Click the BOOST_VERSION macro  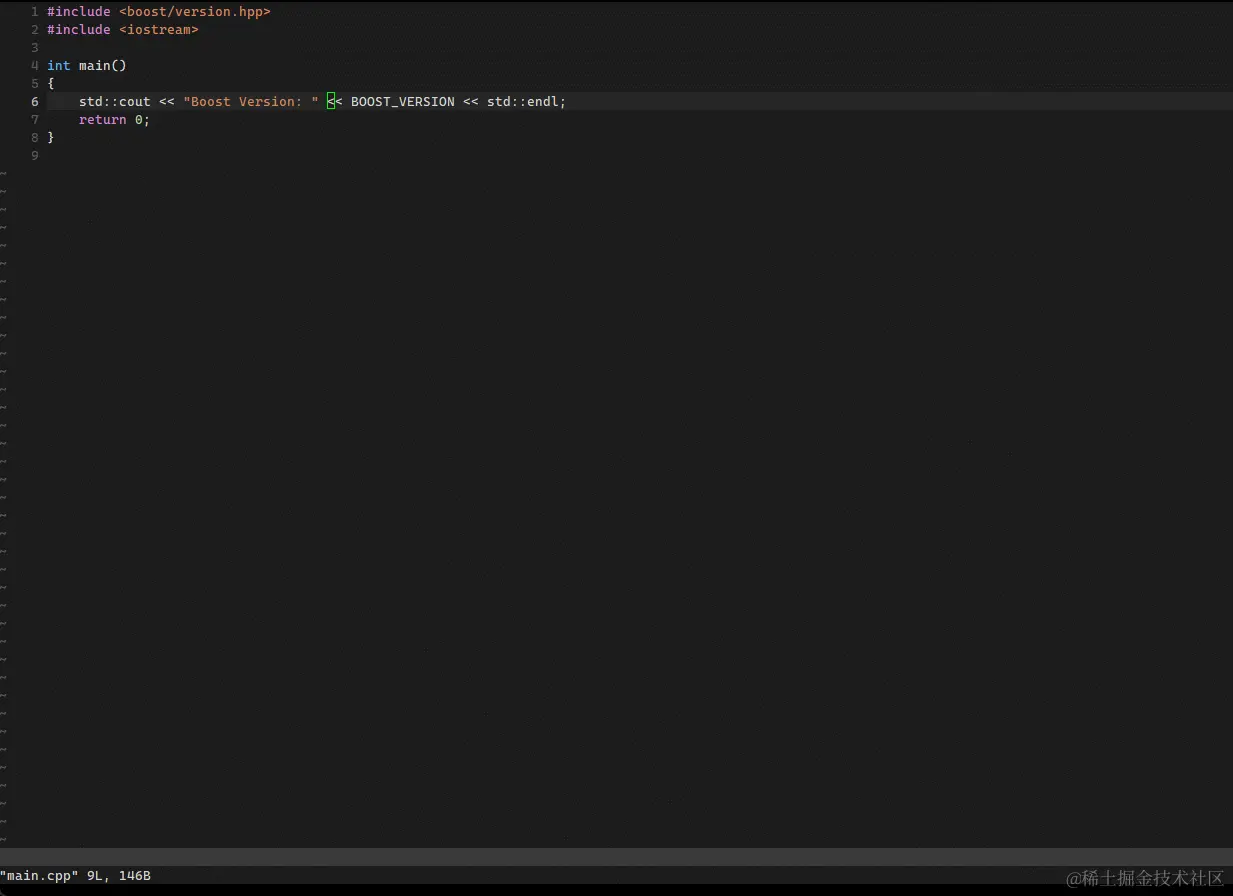(x=403, y=101)
